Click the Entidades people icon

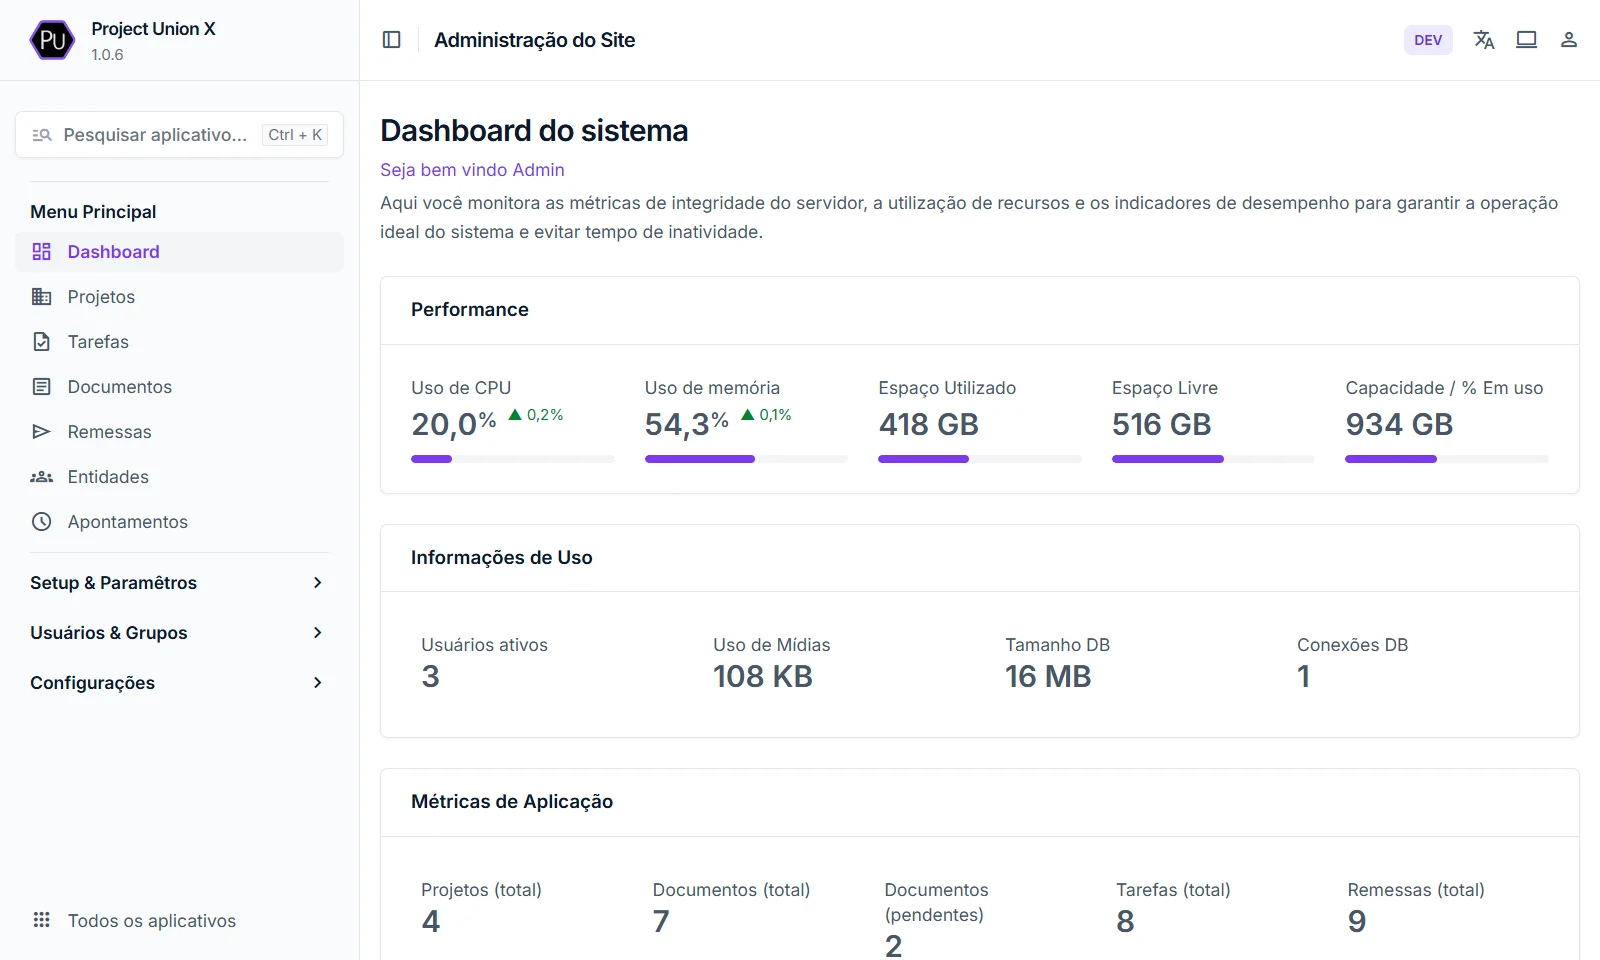click(41, 477)
